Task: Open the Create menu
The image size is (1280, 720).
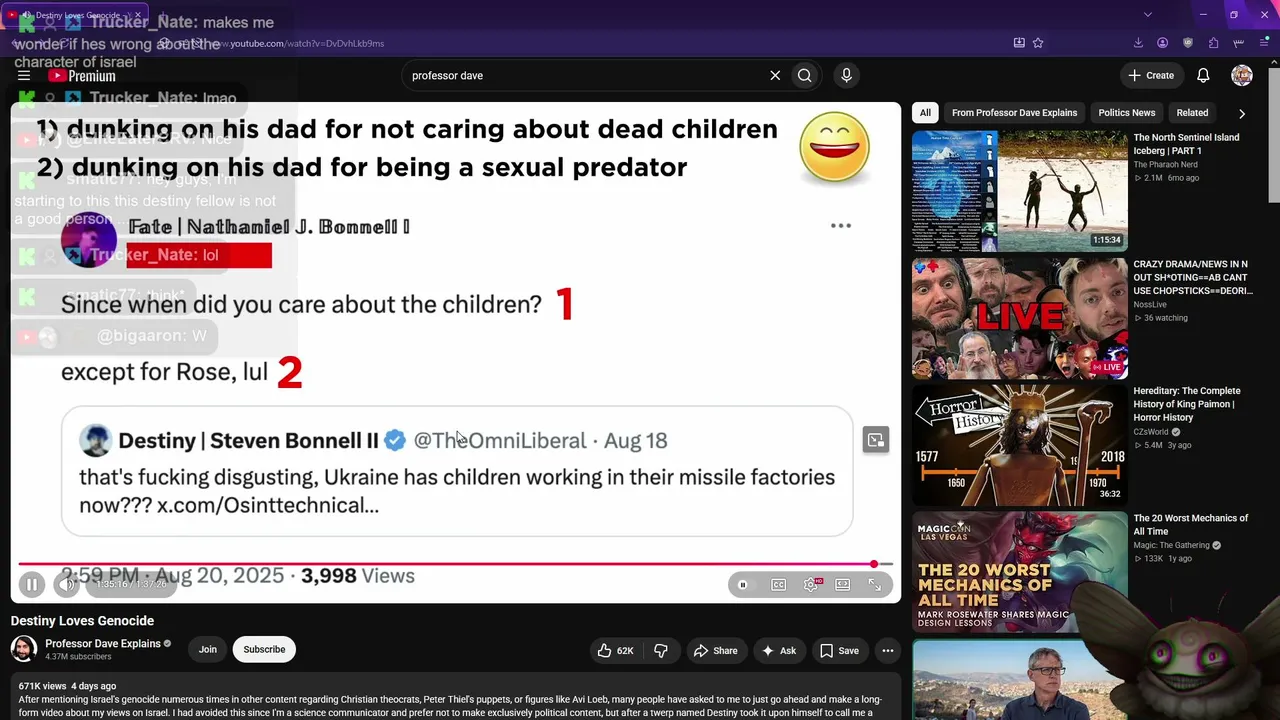Action: 1151,75
